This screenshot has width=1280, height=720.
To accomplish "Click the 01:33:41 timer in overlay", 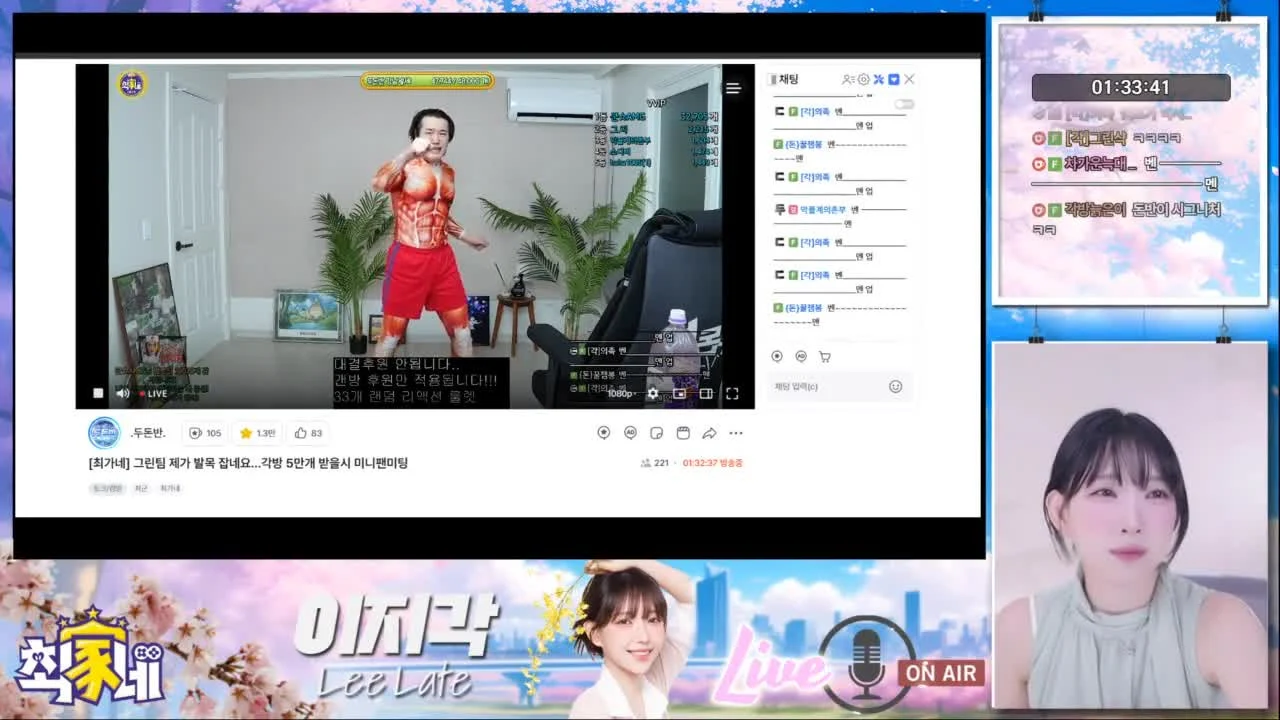I will 1131,87.
